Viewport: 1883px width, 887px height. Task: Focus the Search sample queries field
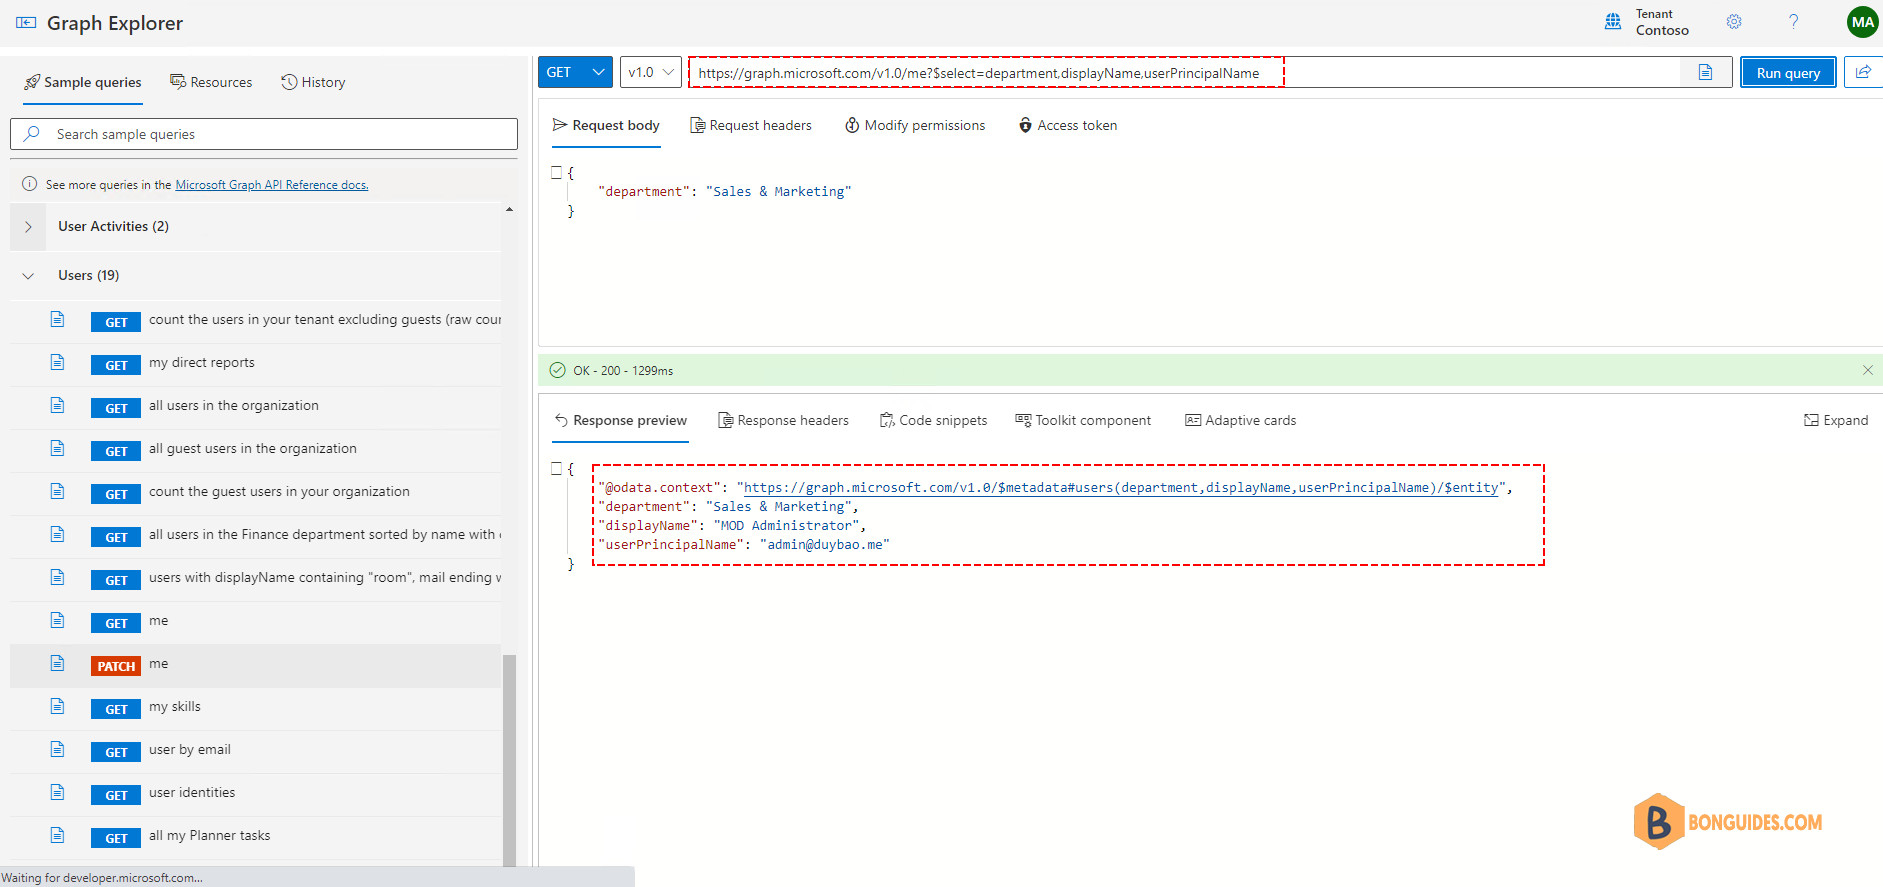click(x=264, y=134)
